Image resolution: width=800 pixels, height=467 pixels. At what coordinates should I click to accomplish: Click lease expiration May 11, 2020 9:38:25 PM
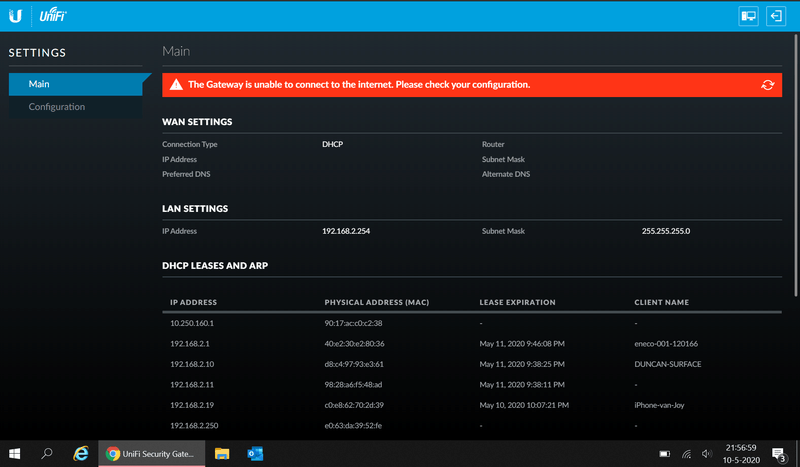pos(522,364)
